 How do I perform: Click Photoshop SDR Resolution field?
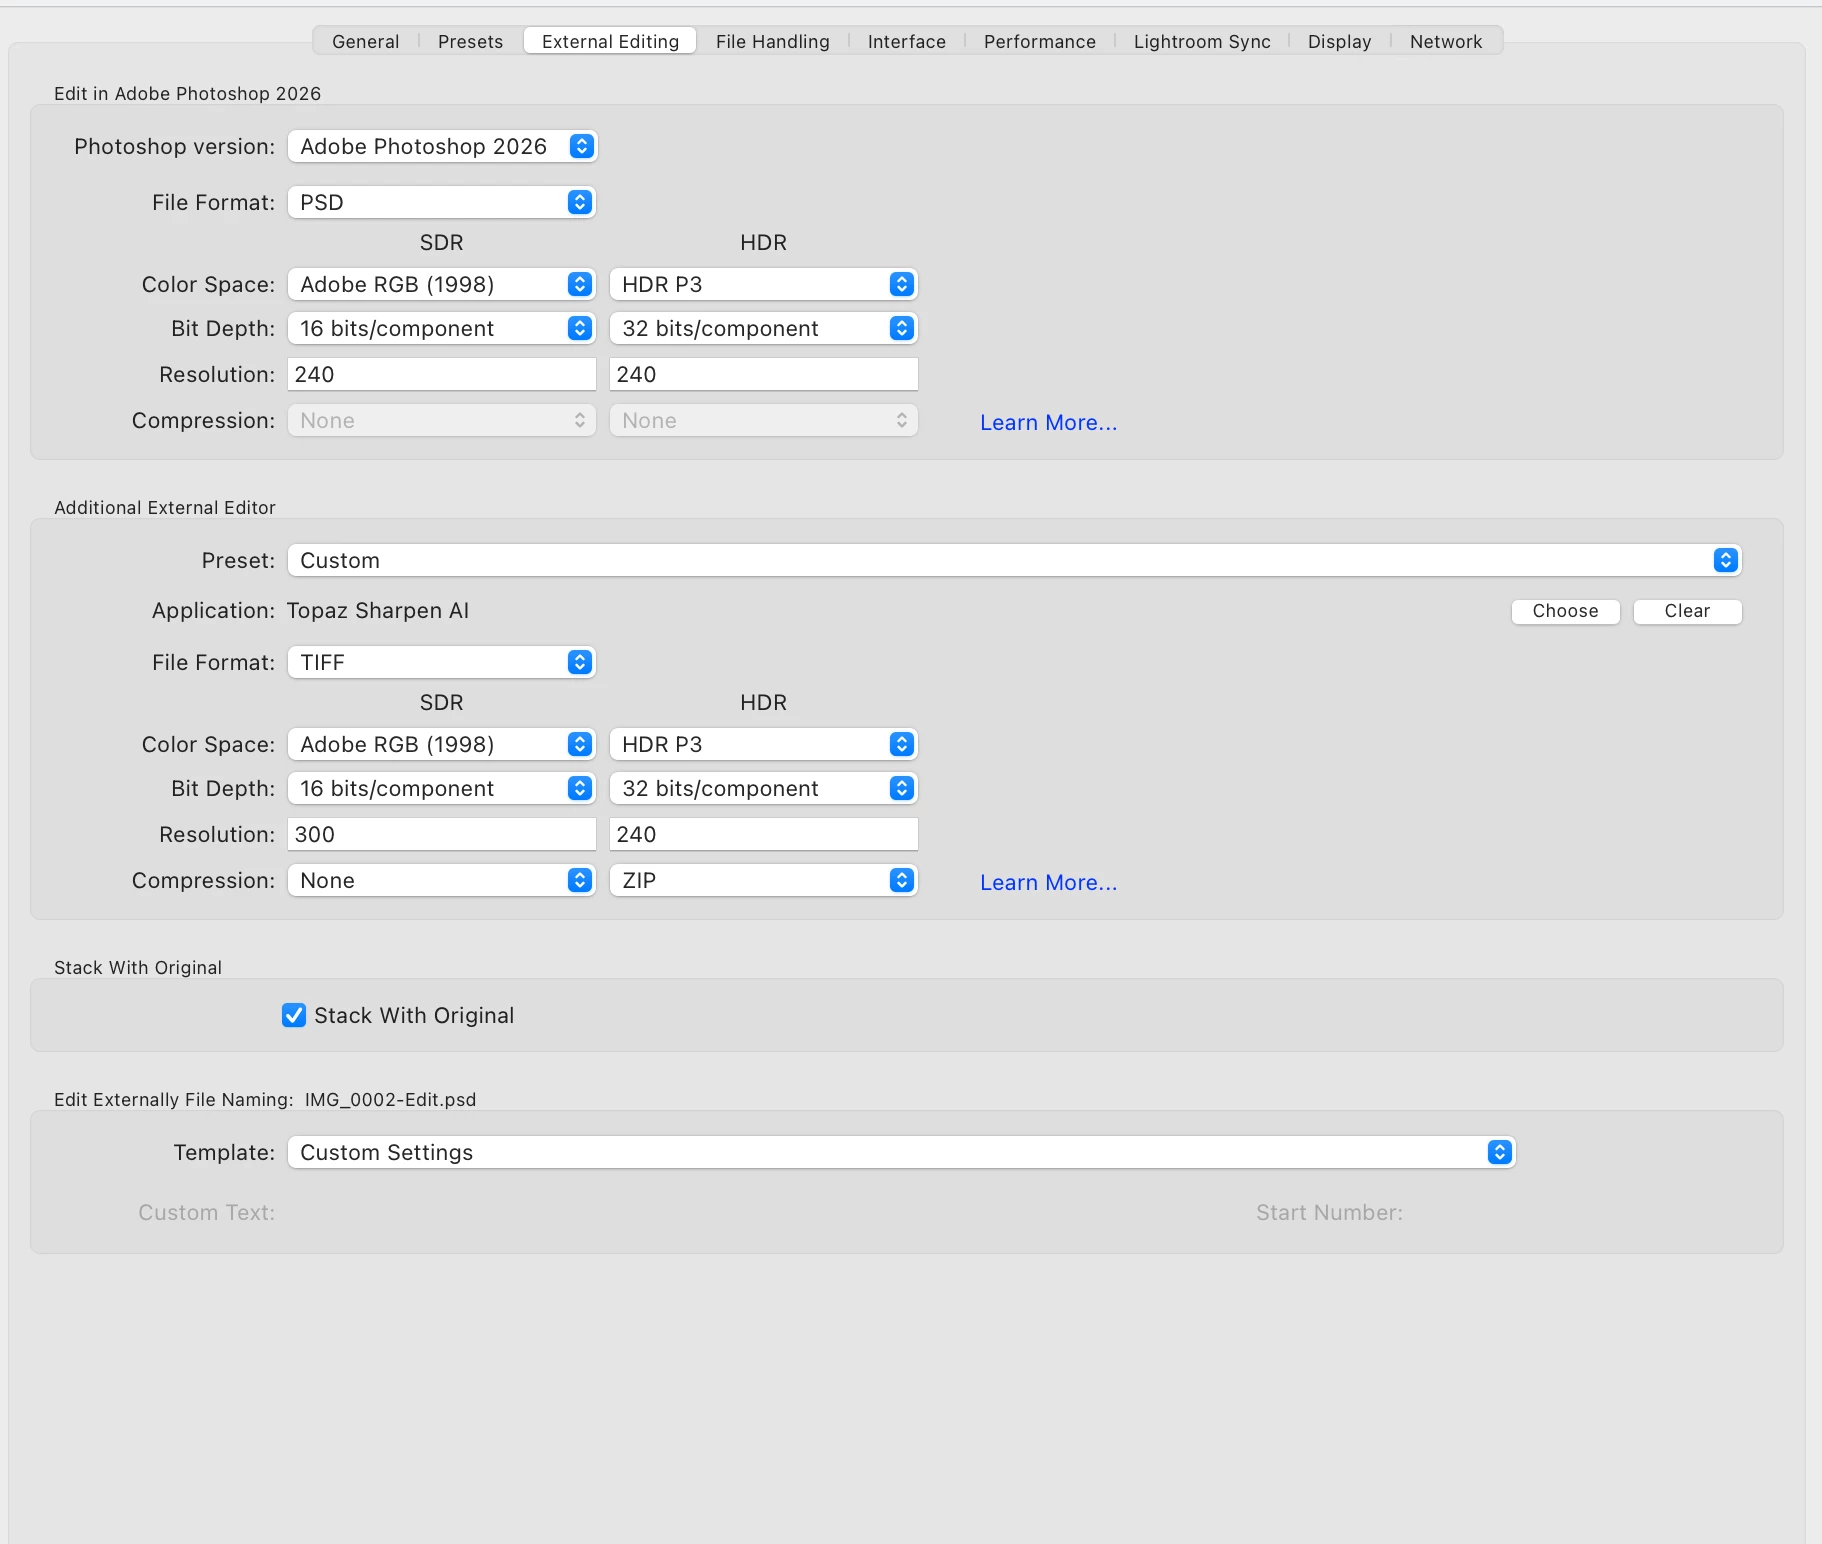tap(442, 374)
